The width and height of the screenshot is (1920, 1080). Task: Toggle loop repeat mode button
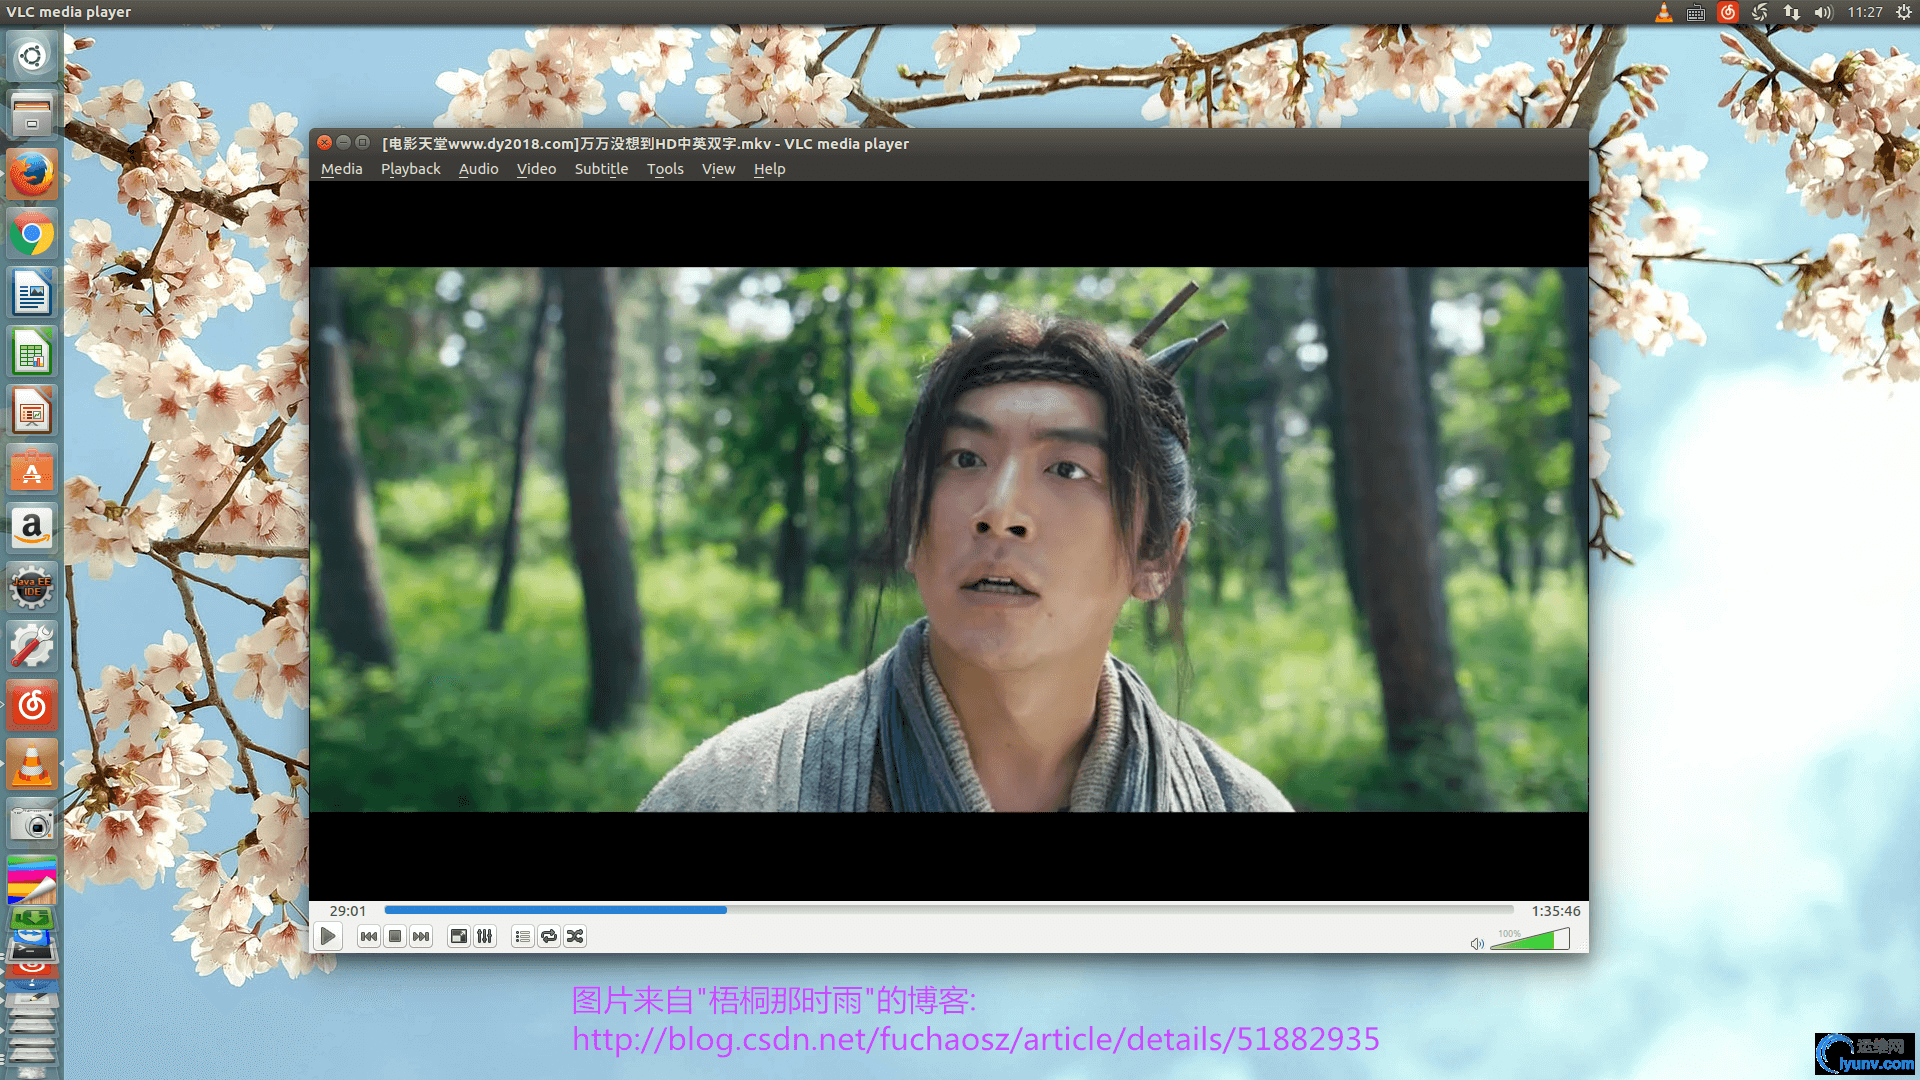[x=549, y=937]
